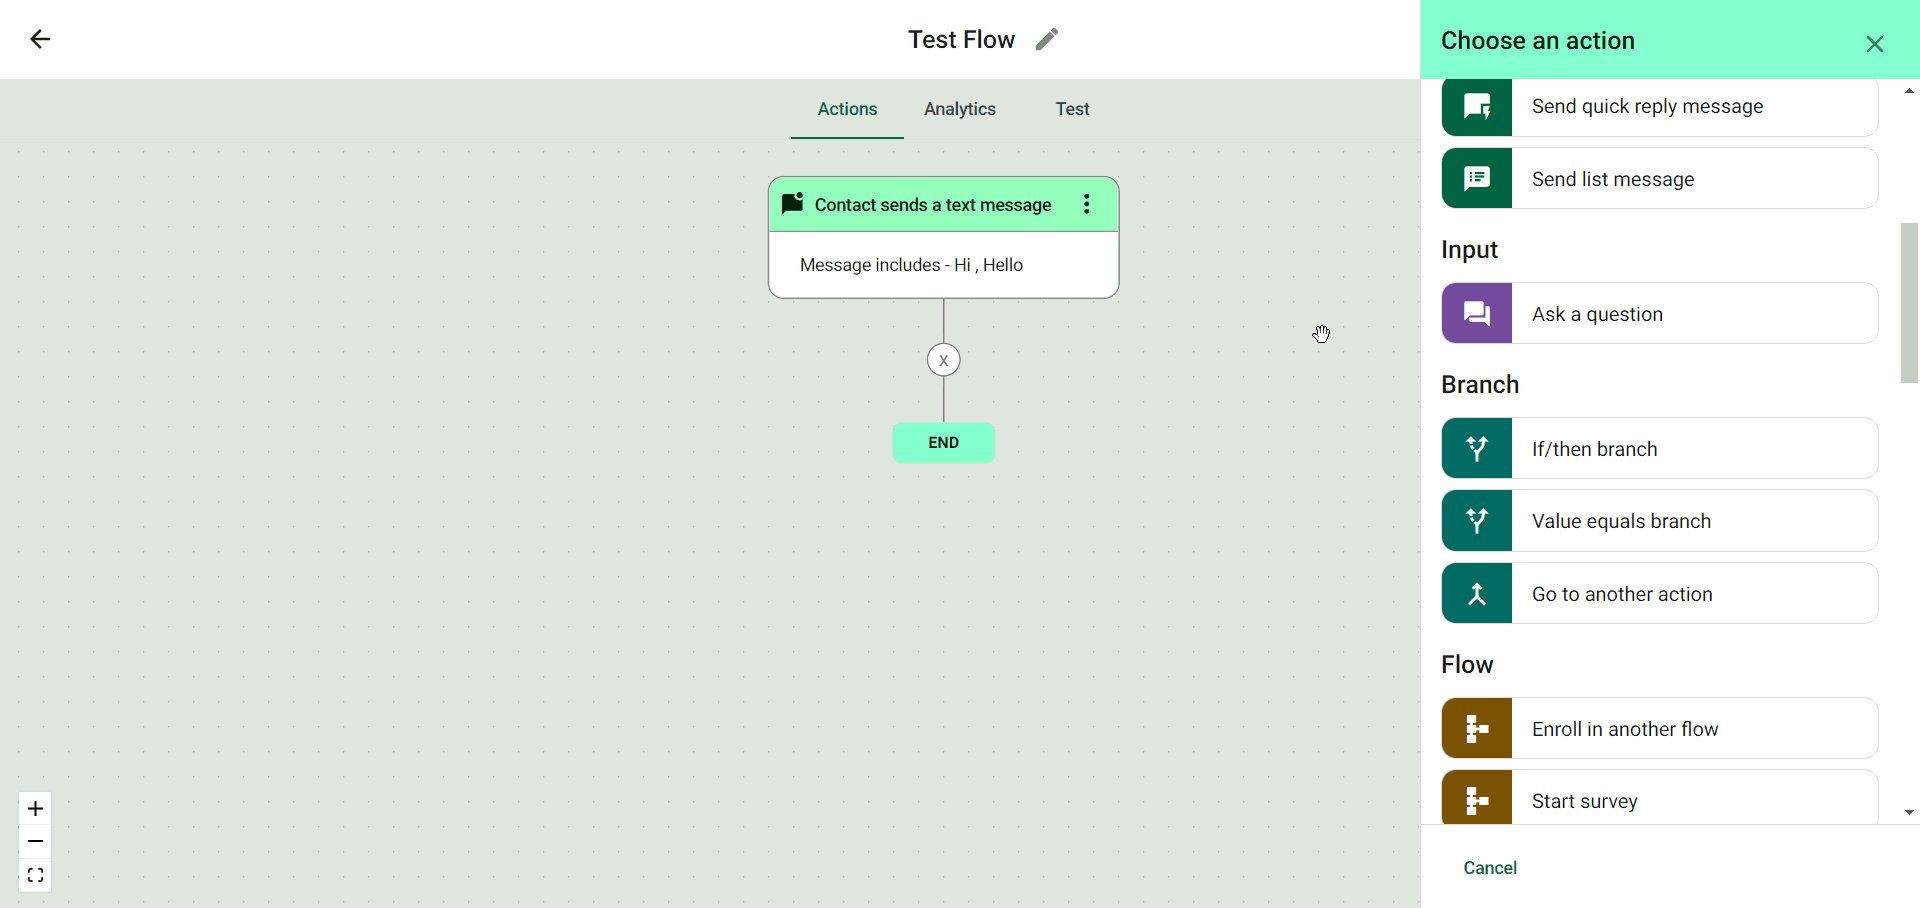
Task: Click the X node on connector
Action: tap(943, 360)
